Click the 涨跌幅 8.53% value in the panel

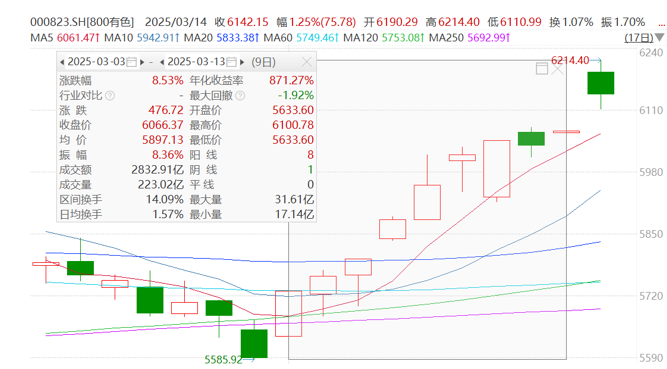[x=168, y=80]
